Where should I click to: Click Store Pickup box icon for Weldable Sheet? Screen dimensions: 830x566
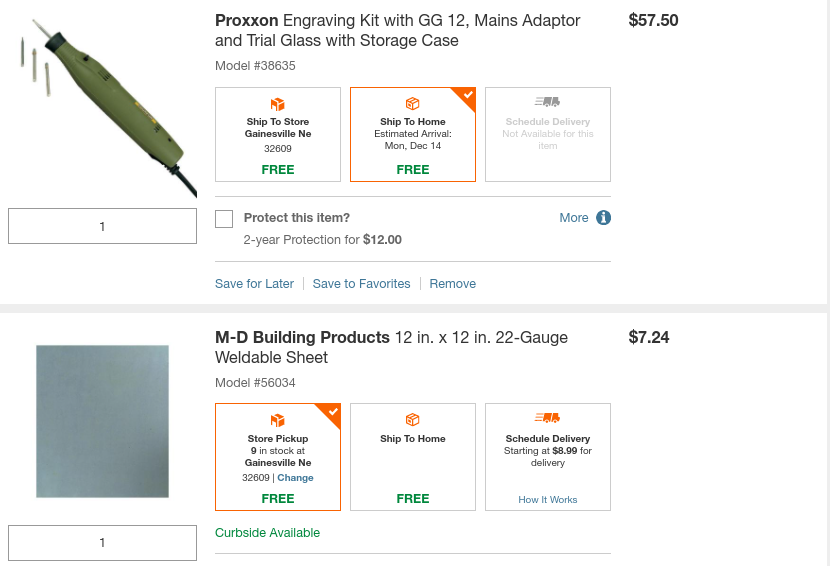(x=278, y=420)
